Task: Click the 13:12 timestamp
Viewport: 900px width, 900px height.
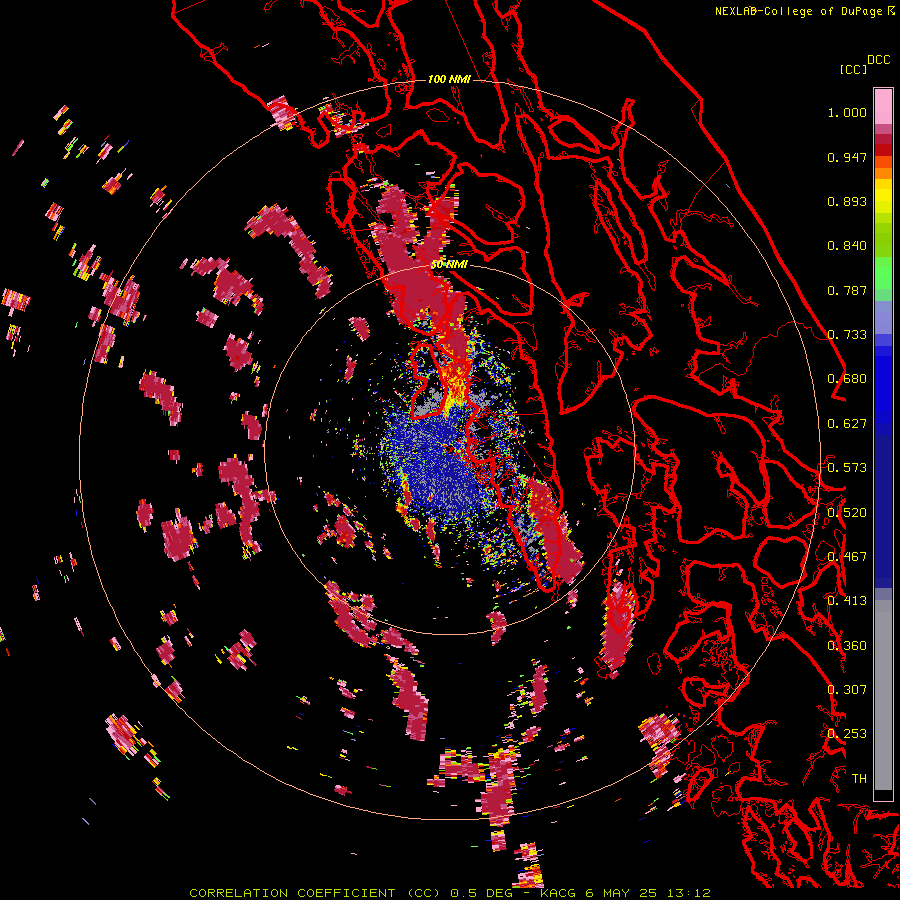Action: (688, 893)
